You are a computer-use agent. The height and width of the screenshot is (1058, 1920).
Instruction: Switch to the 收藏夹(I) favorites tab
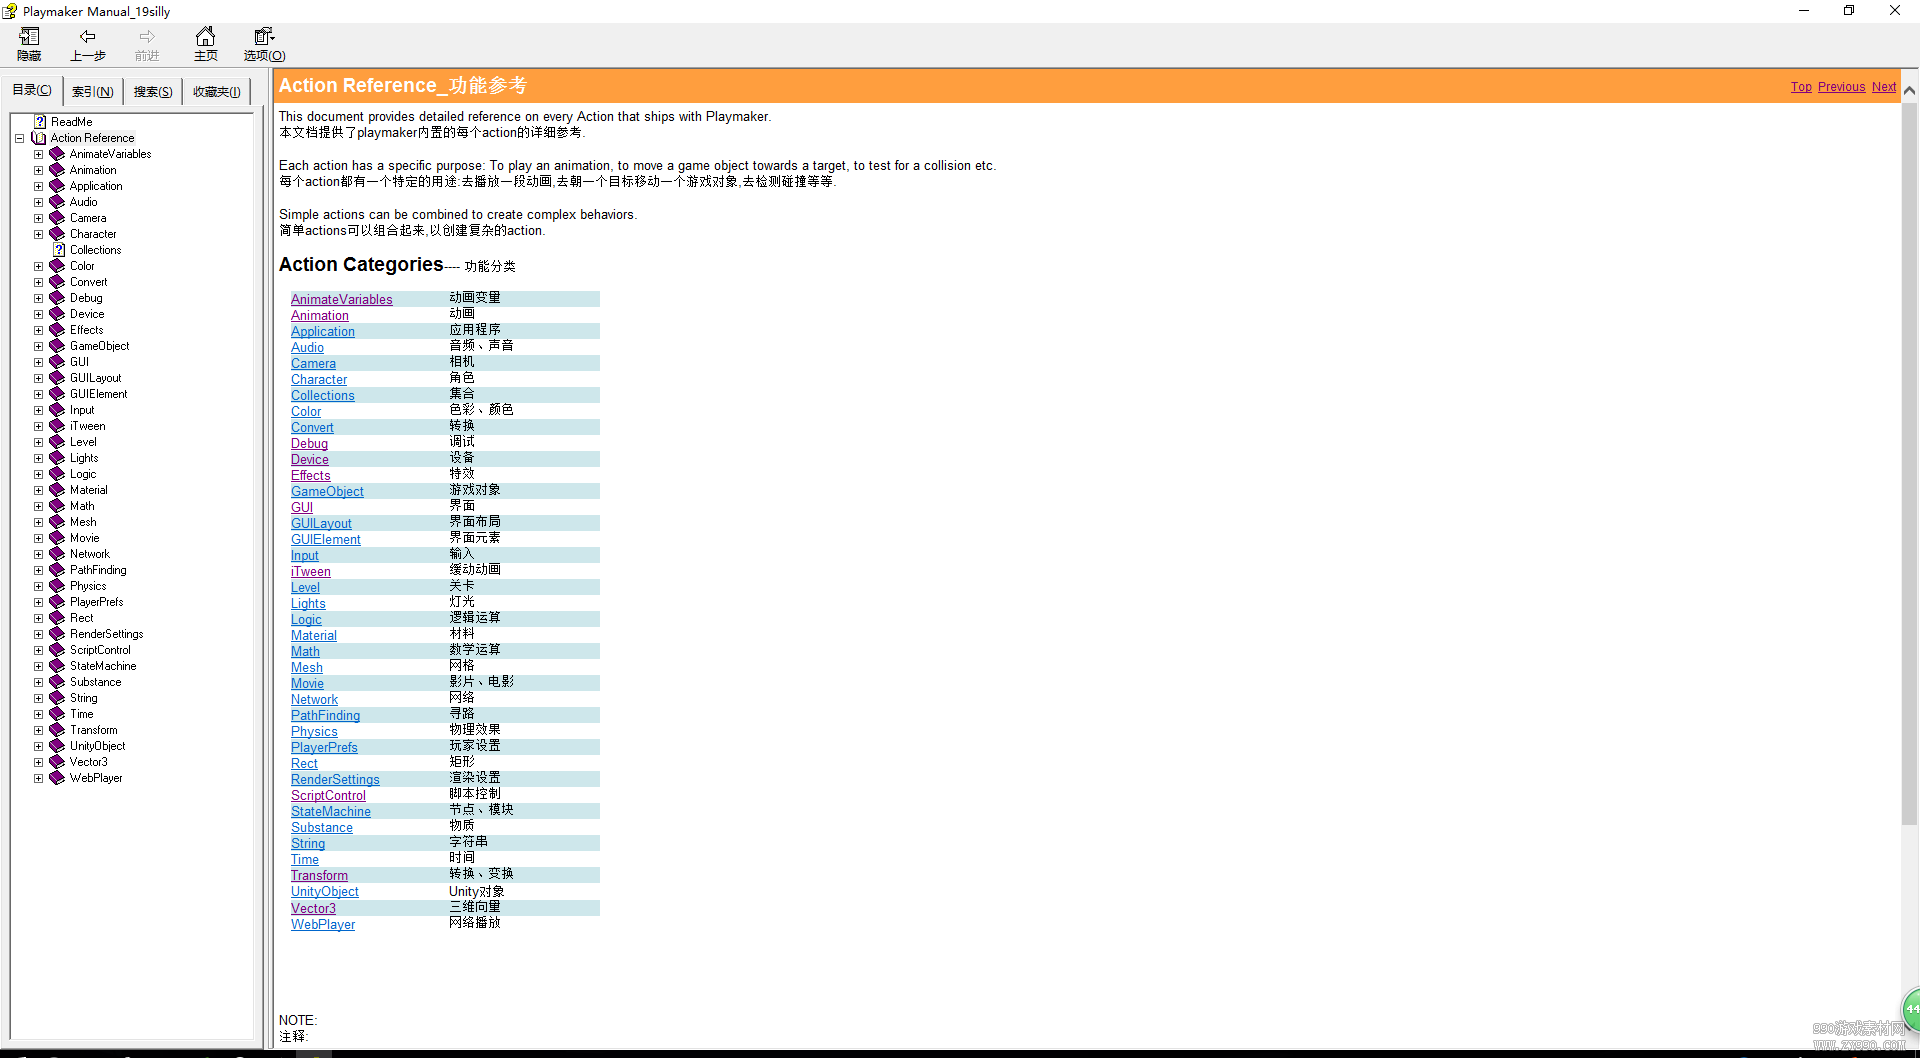[x=216, y=91]
